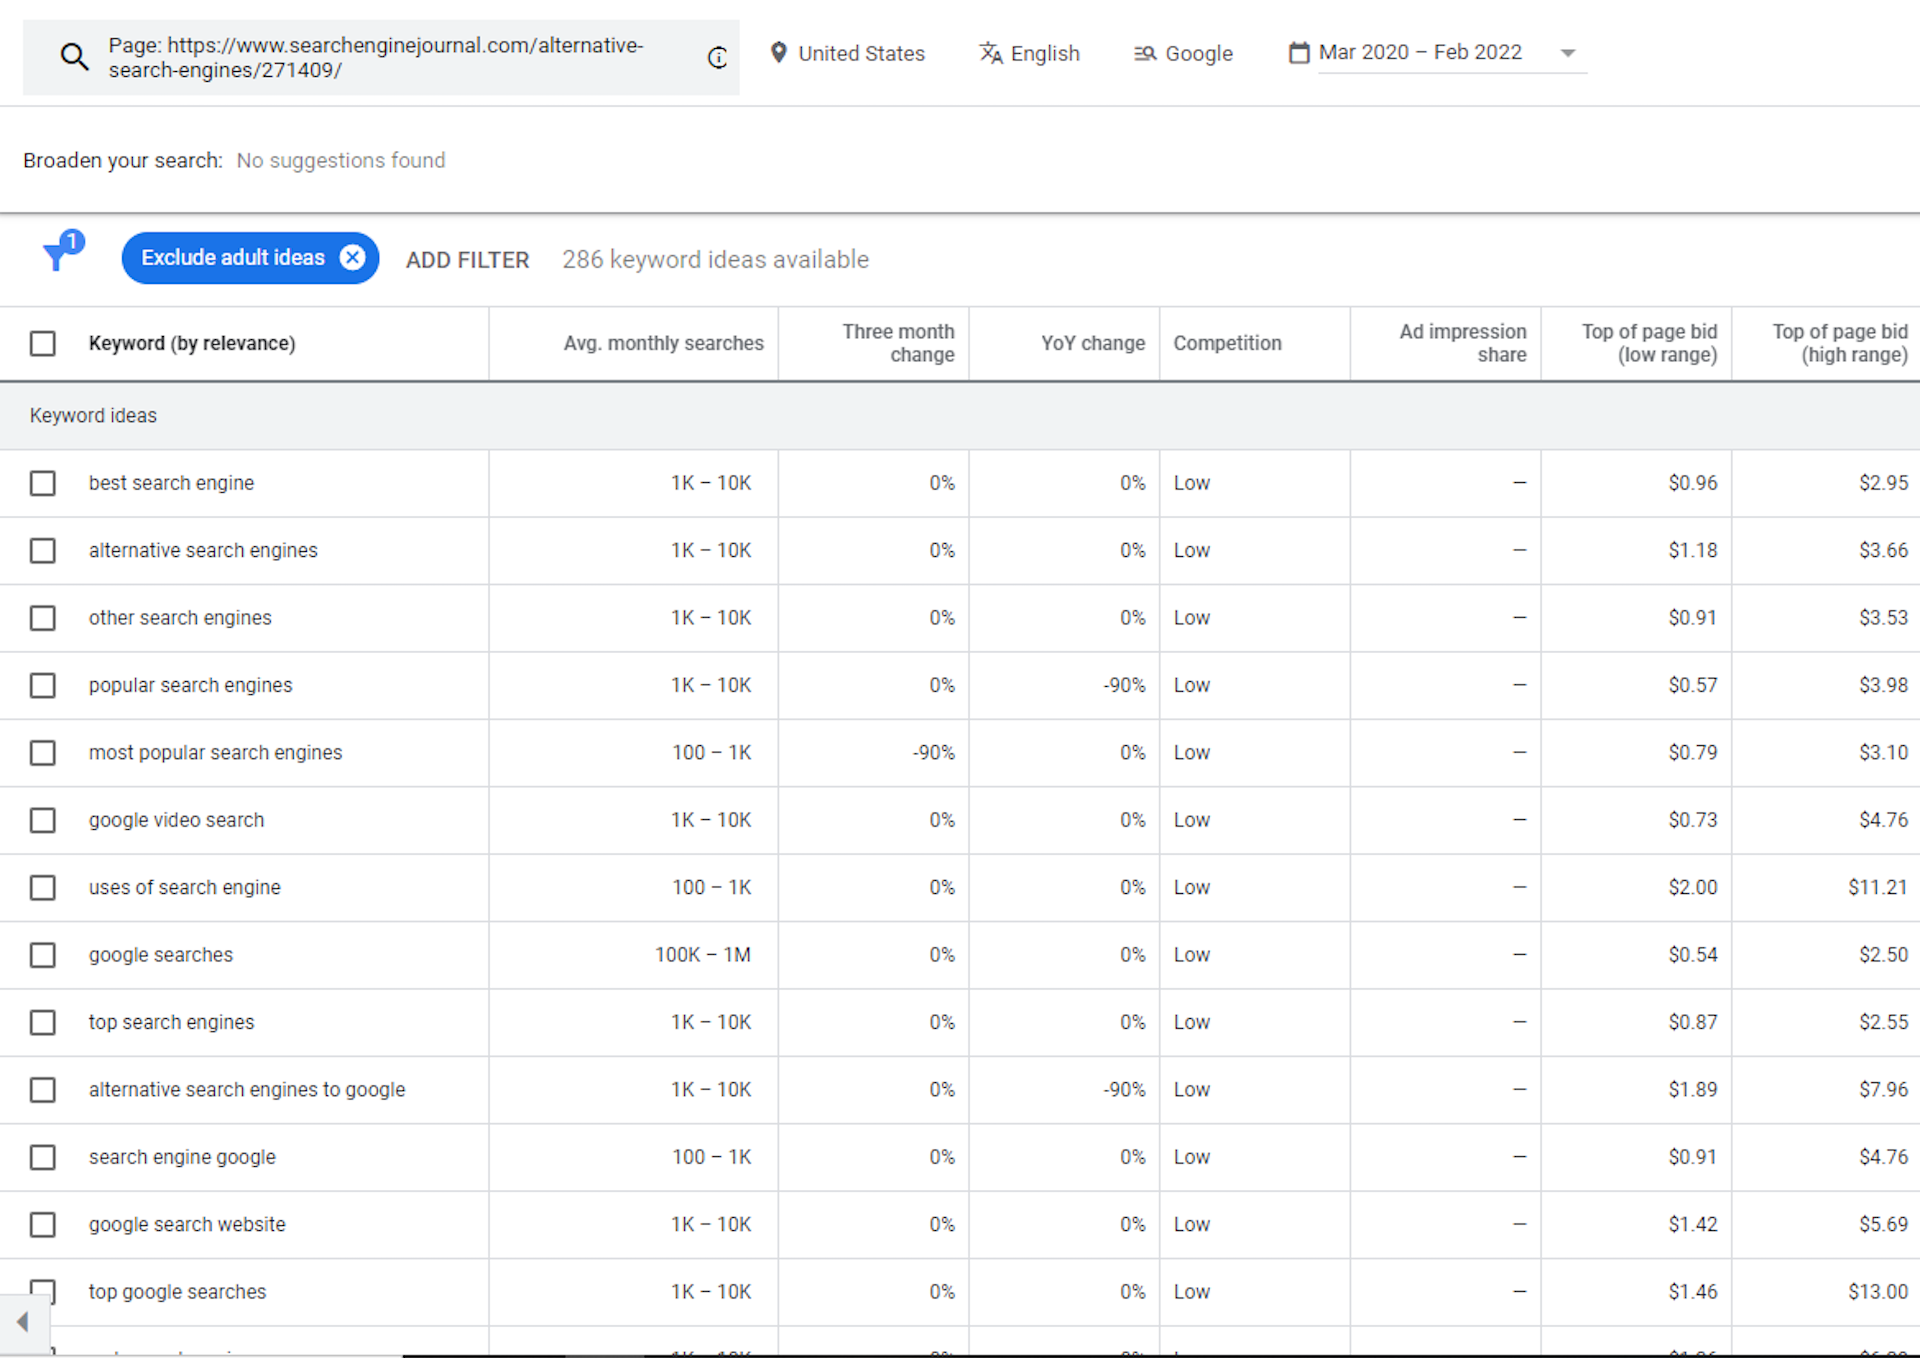This screenshot has height=1358, width=1920.
Task: Sort by Avg. monthly searches column
Action: coord(663,343)
